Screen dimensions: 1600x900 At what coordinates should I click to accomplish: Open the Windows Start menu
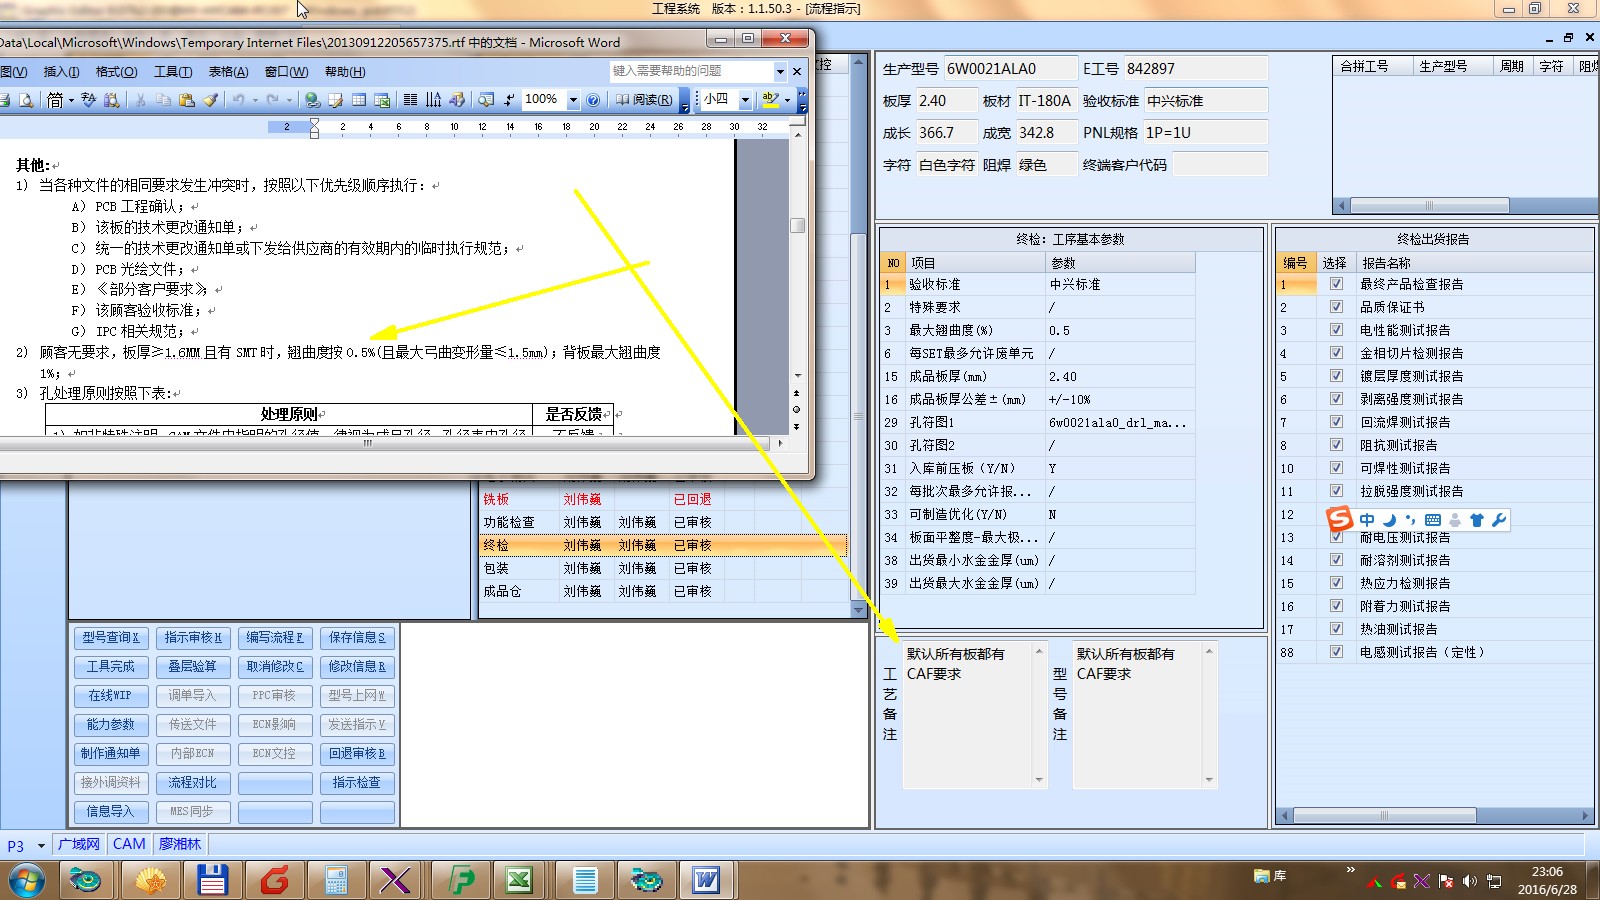[x=26, y=881]
